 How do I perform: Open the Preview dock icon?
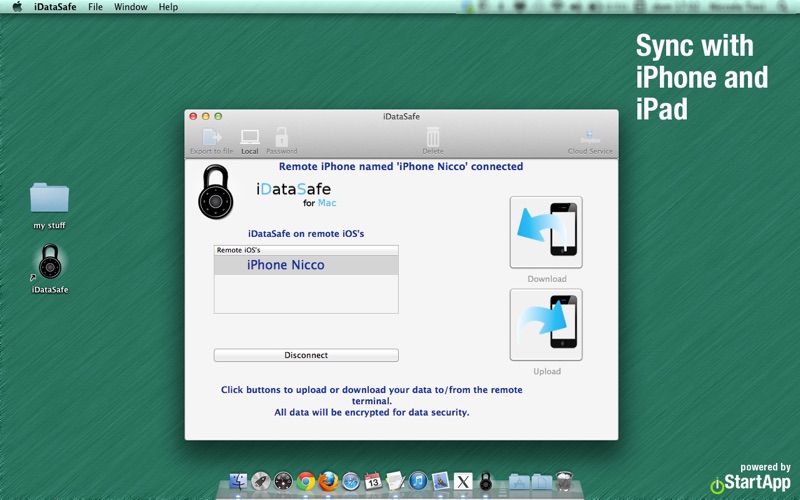[440, 481]
